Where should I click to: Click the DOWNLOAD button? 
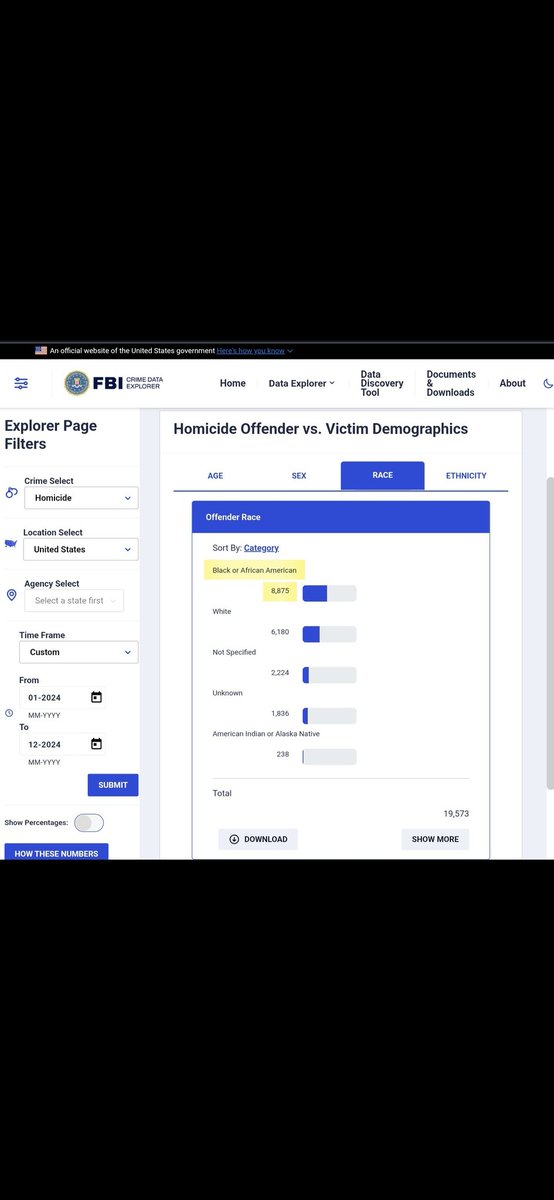[258, 839]
